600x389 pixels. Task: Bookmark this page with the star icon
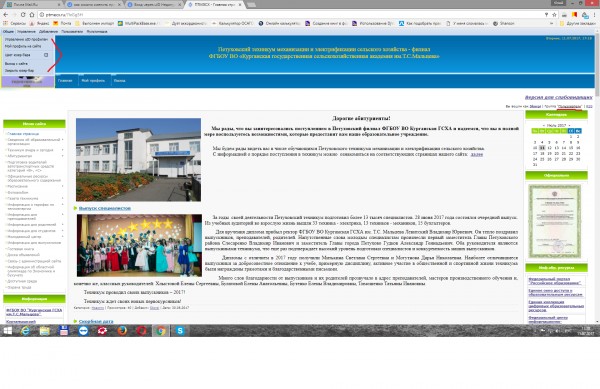[554, 15]
